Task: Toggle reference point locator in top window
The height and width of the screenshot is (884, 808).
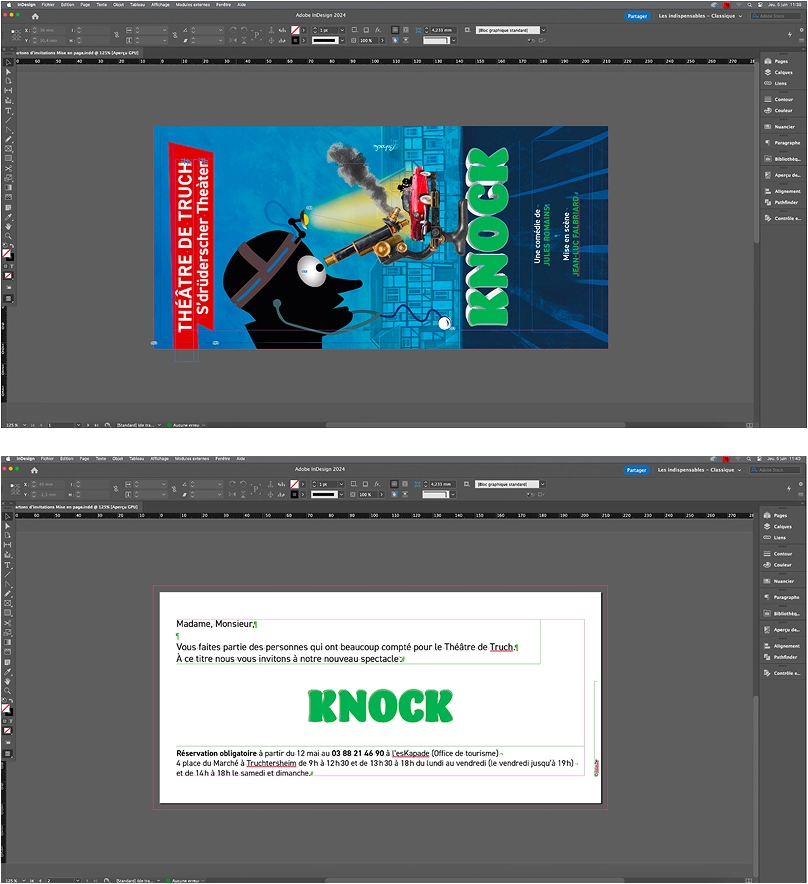Action: pyautogui.click(x=16, y=35)
